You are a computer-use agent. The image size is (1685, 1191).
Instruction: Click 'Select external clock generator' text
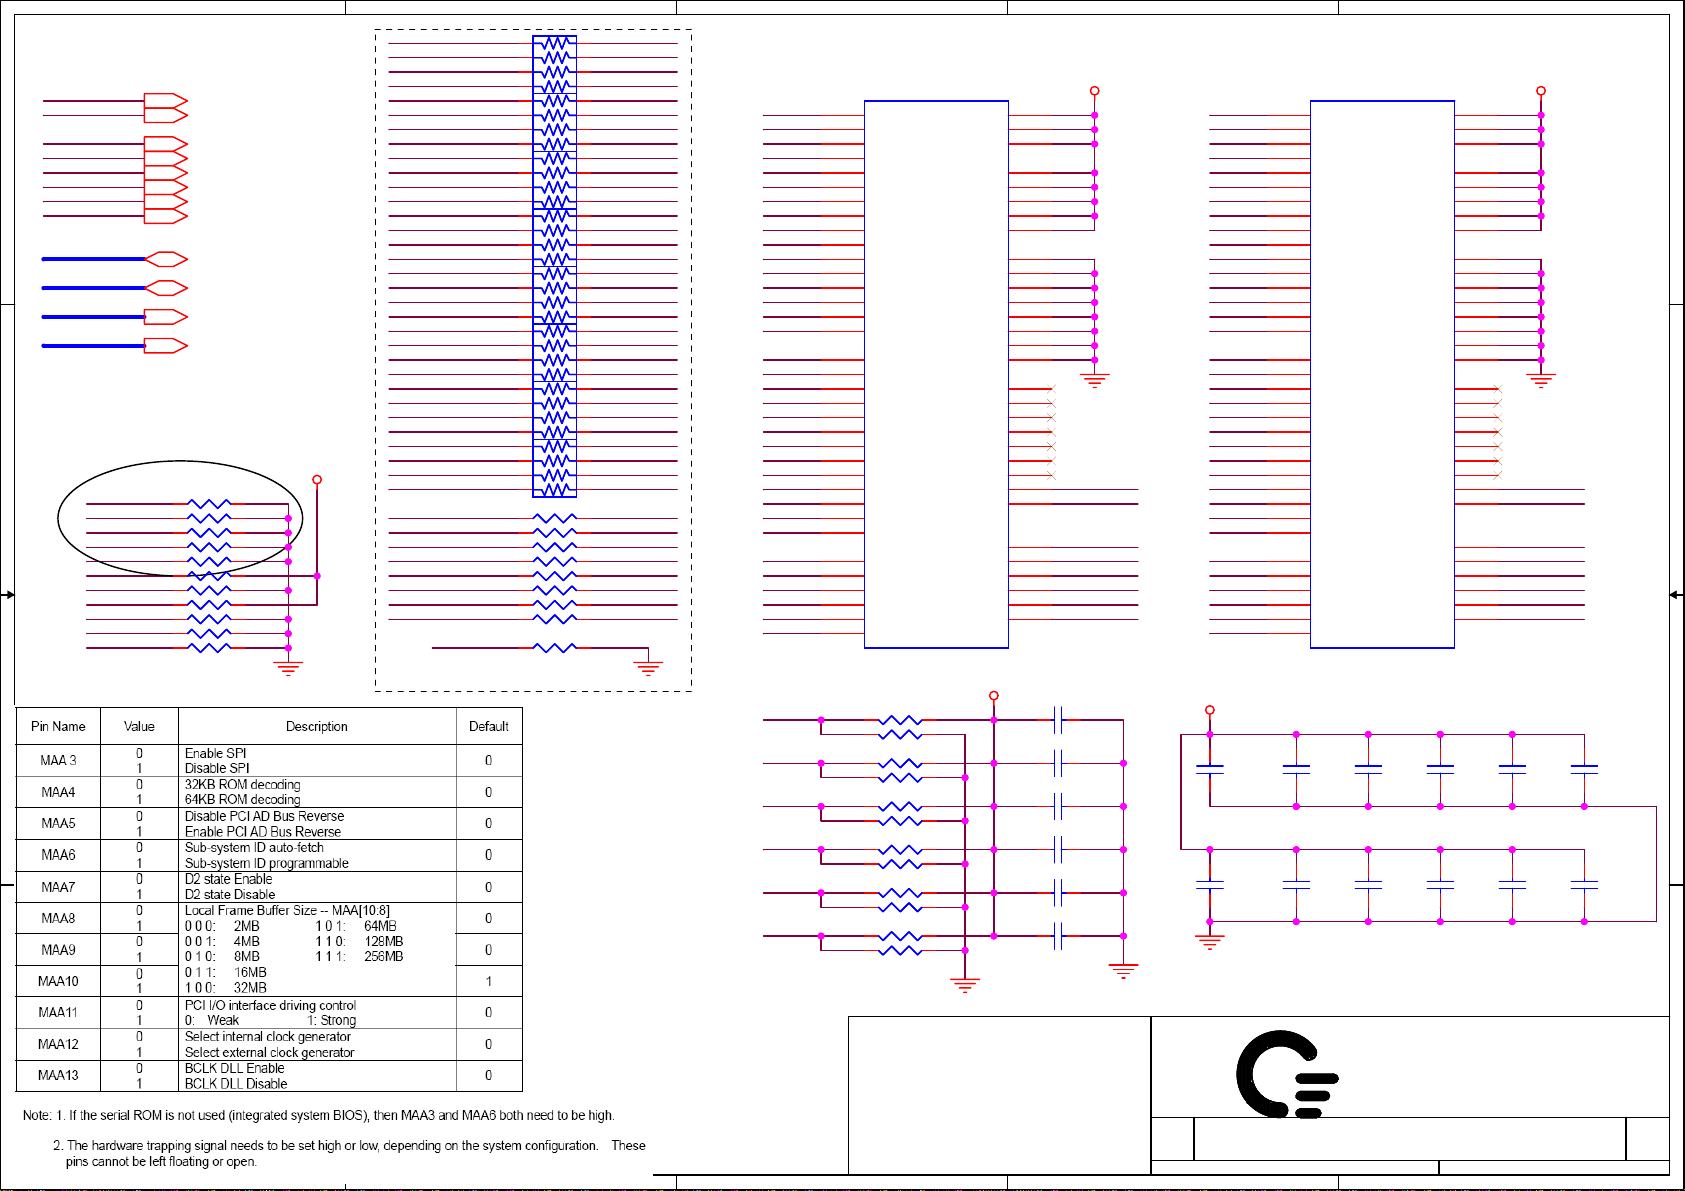click(x=269, y=1053)
